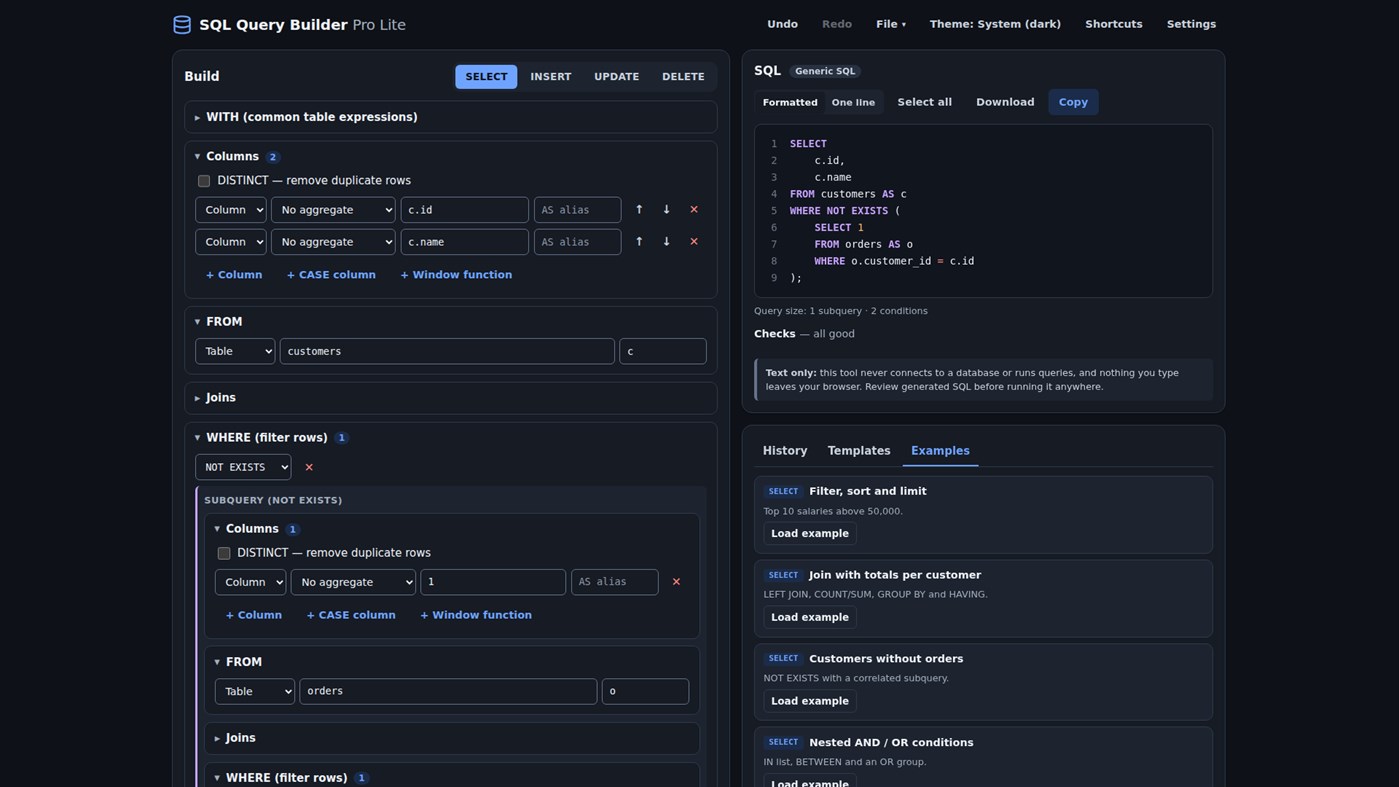Delete the NOT EXISTS condition
The image size is (1399, 787).
[x=309, y=467]
